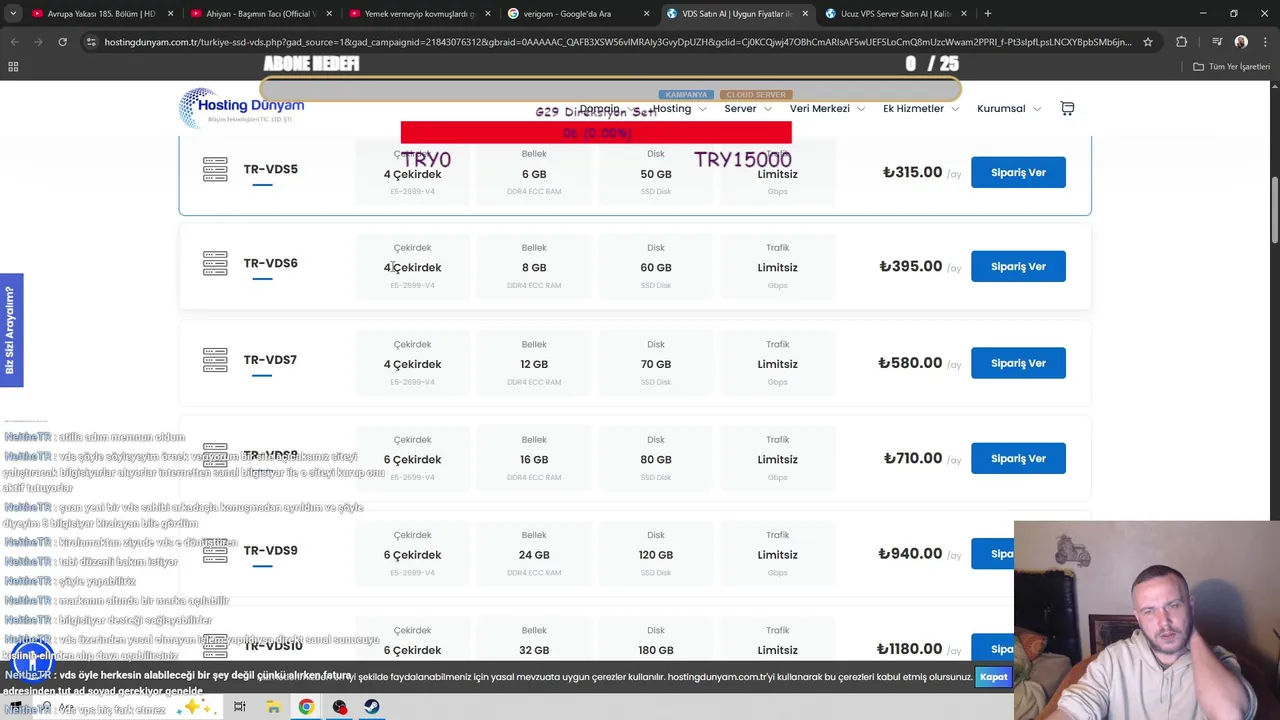Click the streamer webcam overlay
This screenshot has width=1280, height=720.
click(x=1147, y=620)
